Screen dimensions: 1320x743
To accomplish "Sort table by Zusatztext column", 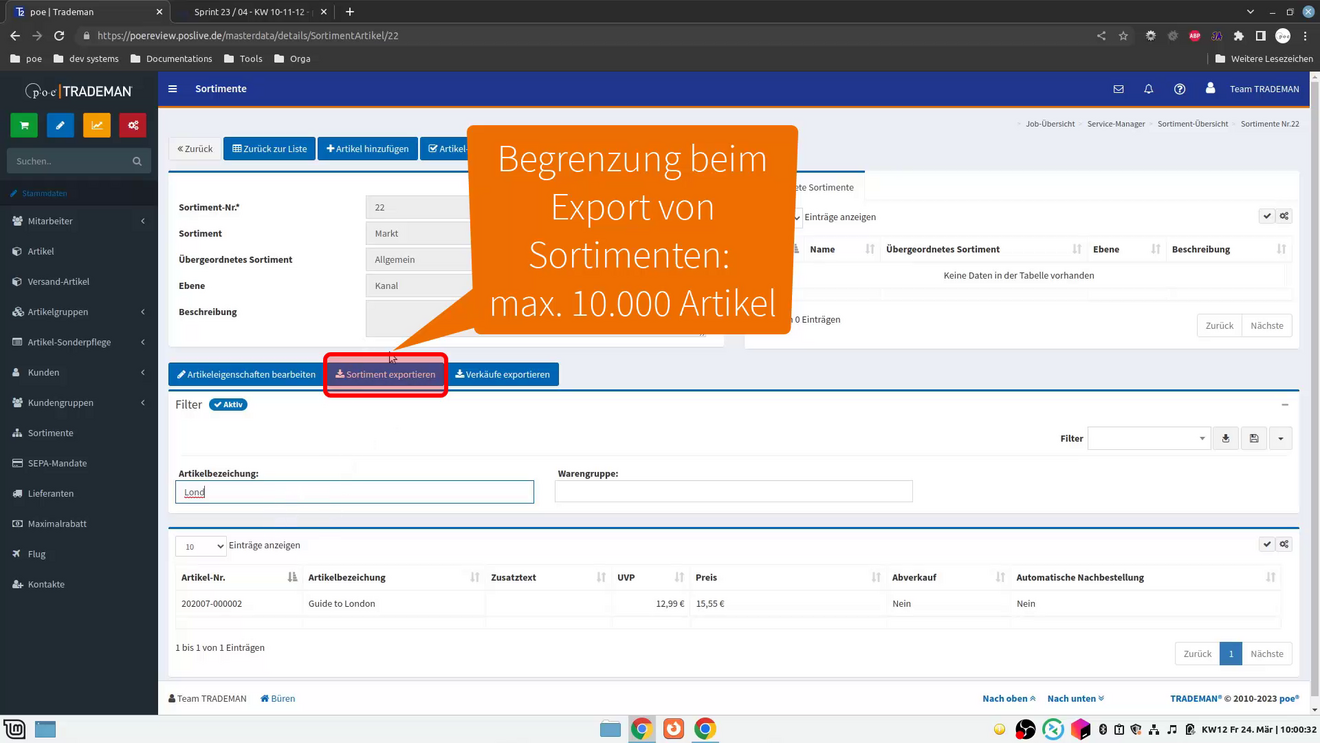I will point(548,577).
